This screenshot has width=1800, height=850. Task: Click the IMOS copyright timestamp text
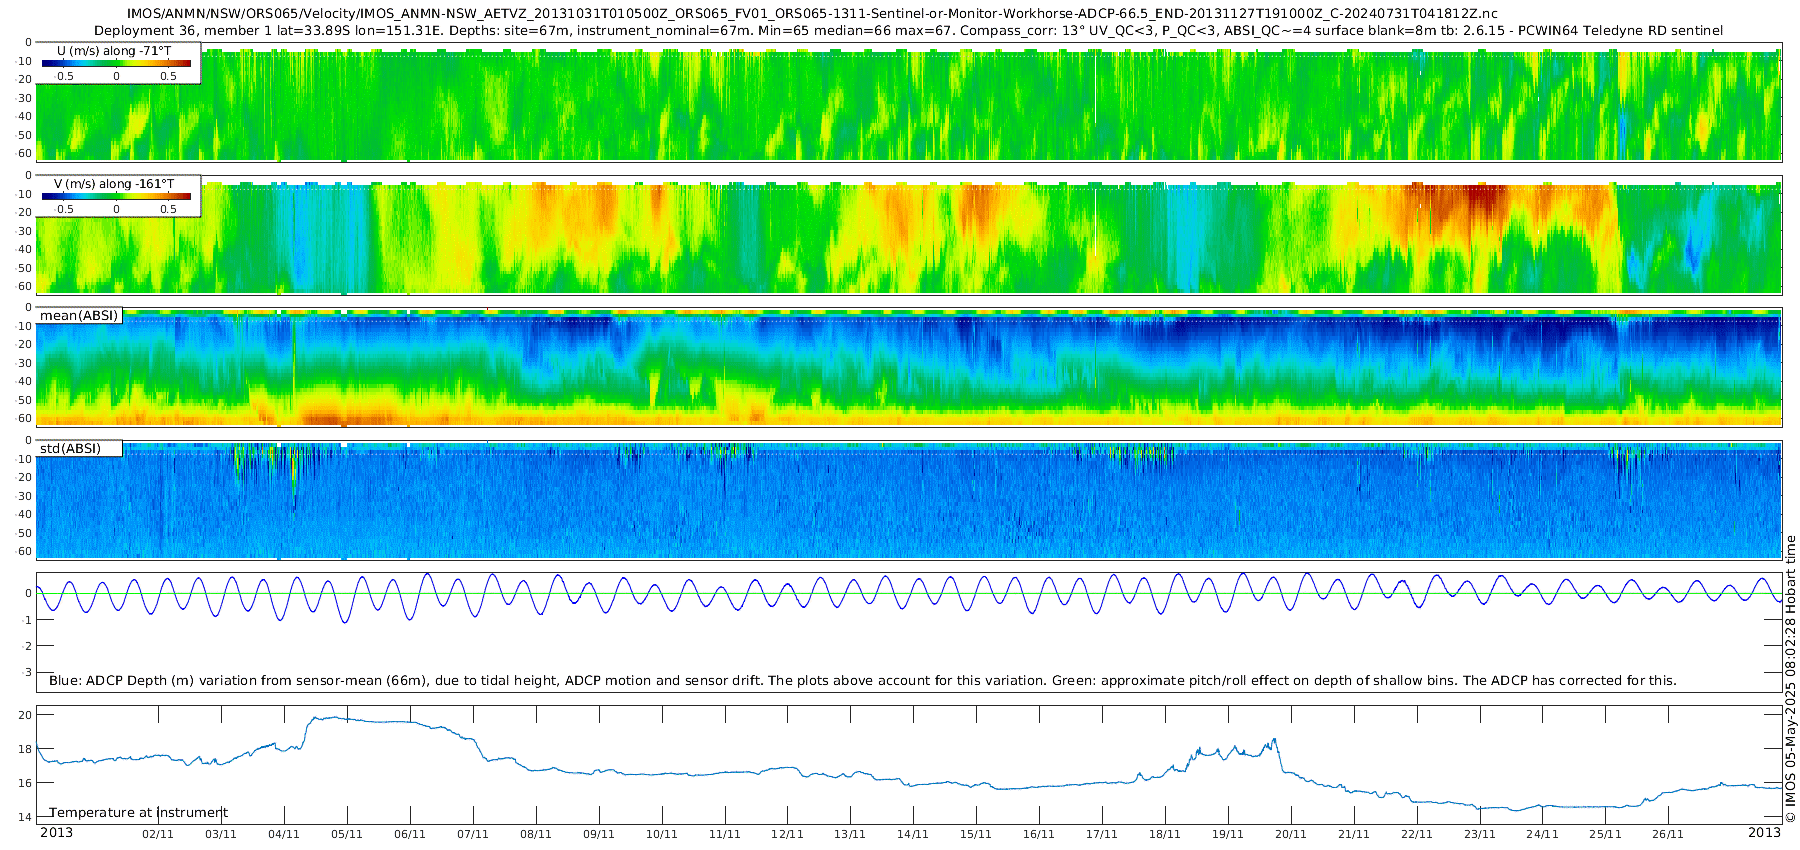[1791, 679]
